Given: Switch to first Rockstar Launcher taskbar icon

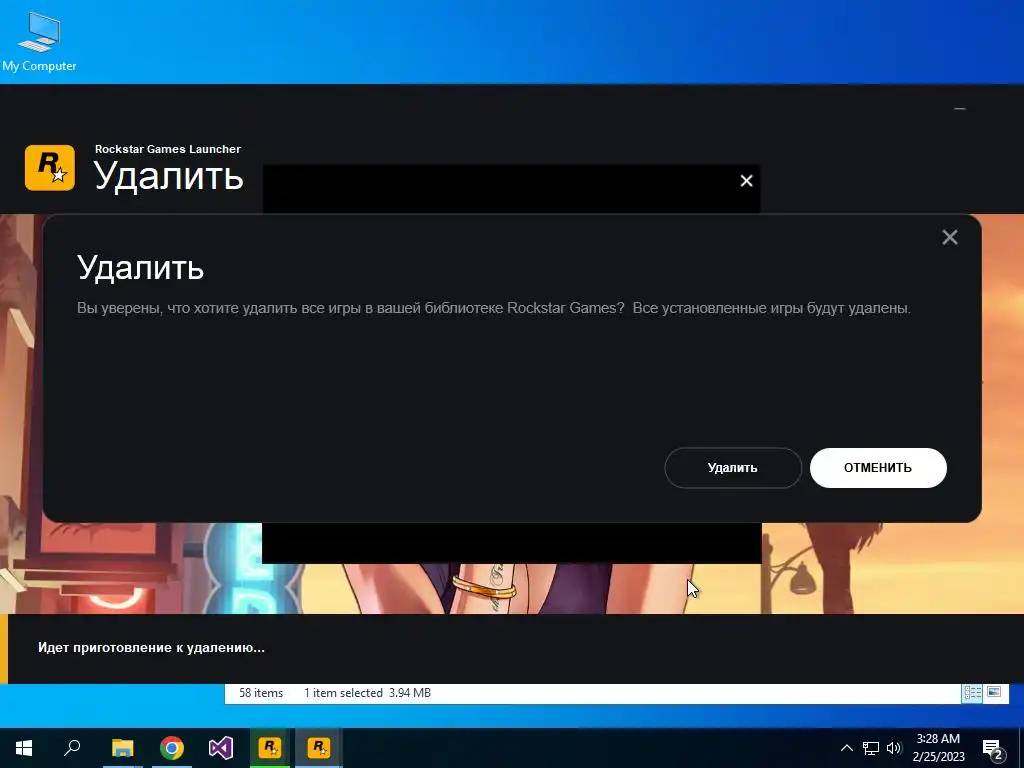Looking at the screenshot, I should point(270,748).
